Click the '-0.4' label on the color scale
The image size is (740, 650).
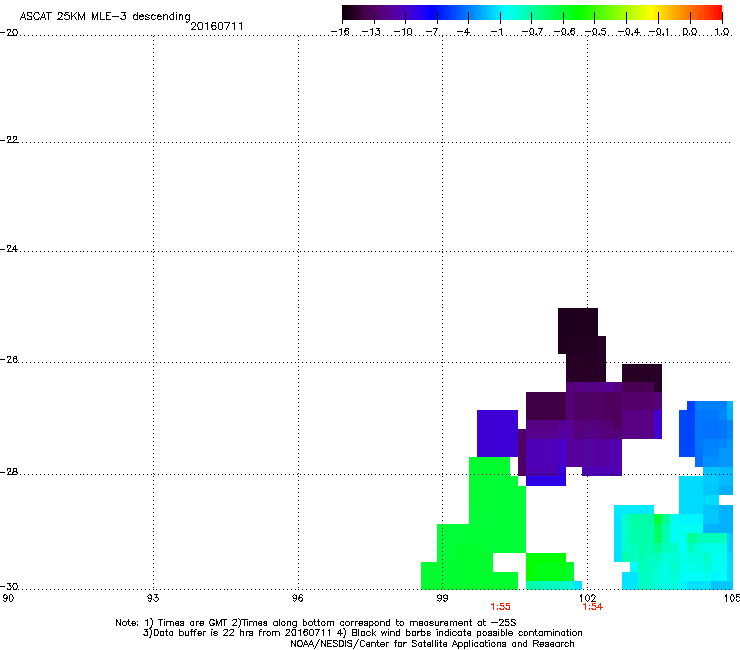tap(629, 32)
